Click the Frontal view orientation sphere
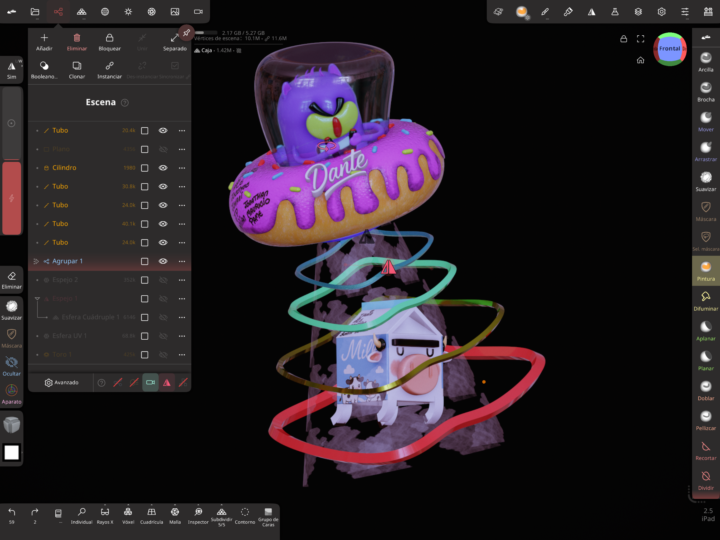This screenshot has width=720, height=540. point(670,49)
